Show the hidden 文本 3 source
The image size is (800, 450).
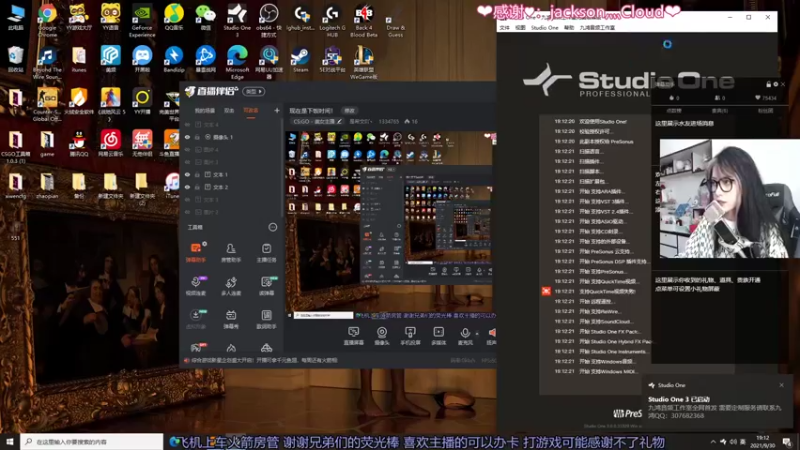(187, 199)
